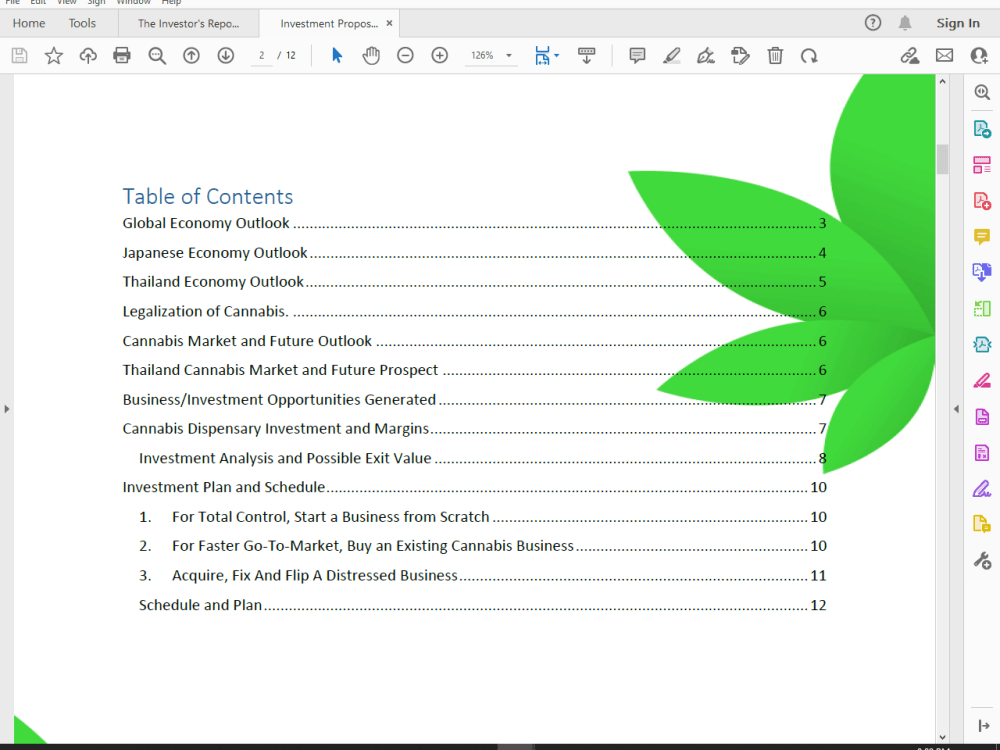Toggle favorites with the star icon
Screen dimensions: 1000x750
(x=53, y=55)
